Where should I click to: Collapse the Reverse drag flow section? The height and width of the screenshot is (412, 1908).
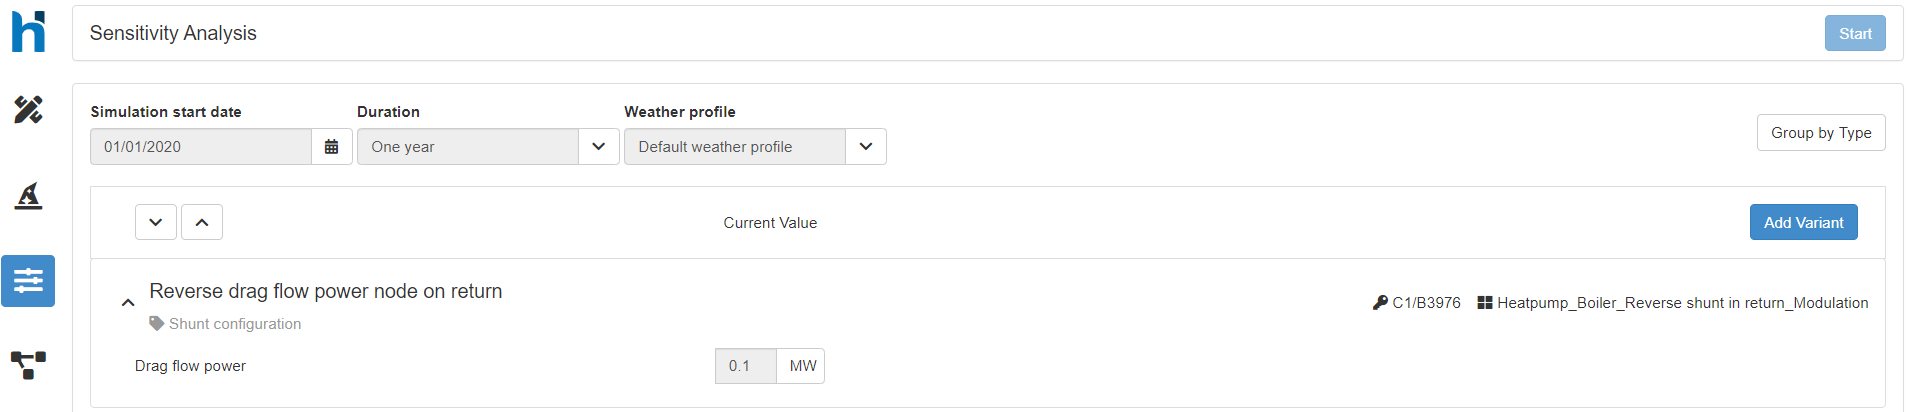point(128,302)
